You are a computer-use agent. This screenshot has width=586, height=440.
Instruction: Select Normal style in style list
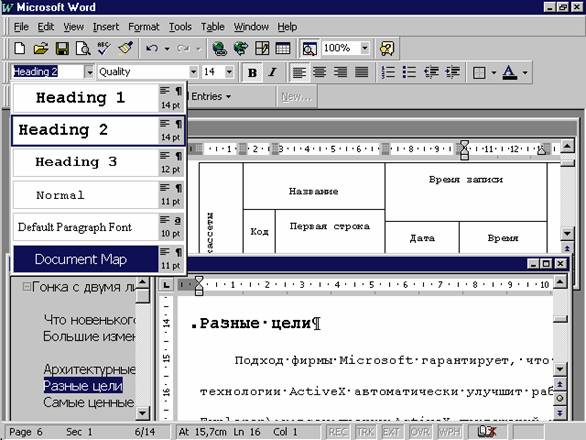(x=99, y=195)
